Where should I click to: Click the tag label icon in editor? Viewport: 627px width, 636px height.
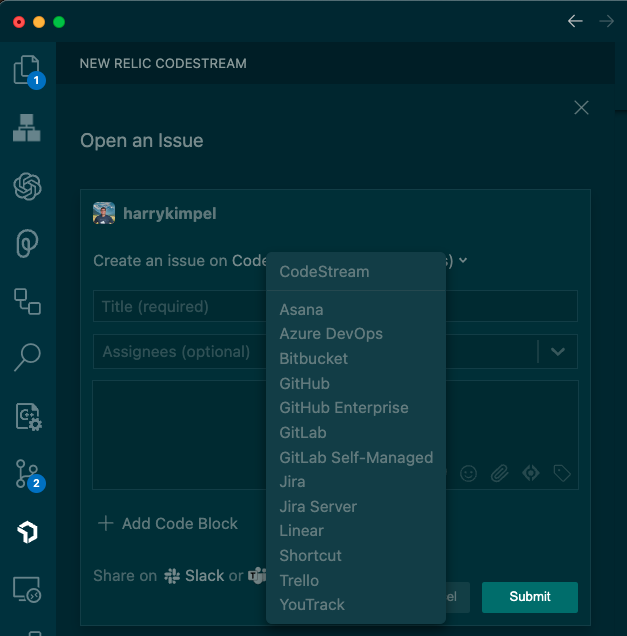[562, 473]
